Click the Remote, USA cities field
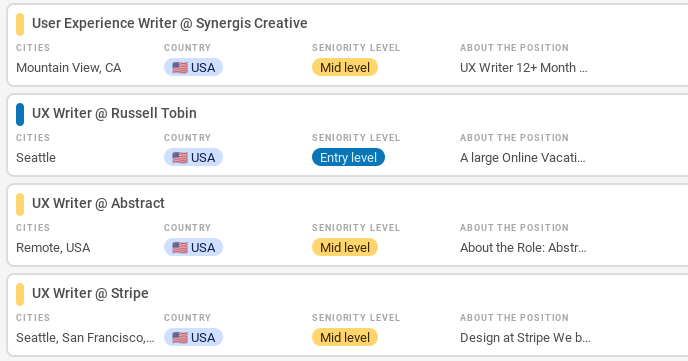Screen dimensions: 688x361 (x=53, y=247)
